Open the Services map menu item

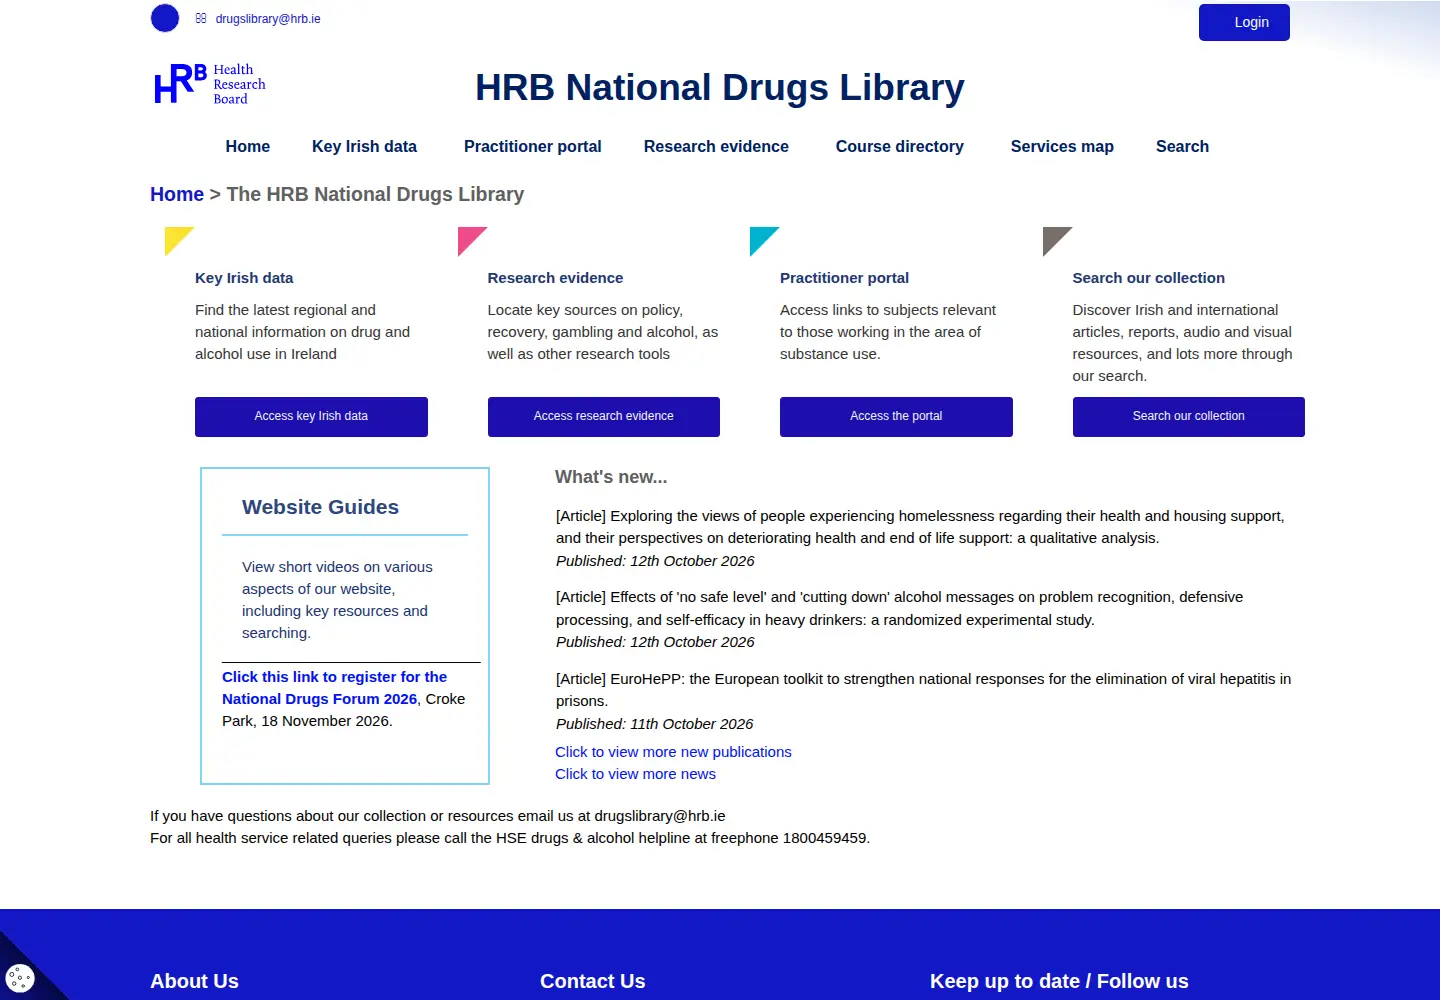click(x=1062, y=146)
